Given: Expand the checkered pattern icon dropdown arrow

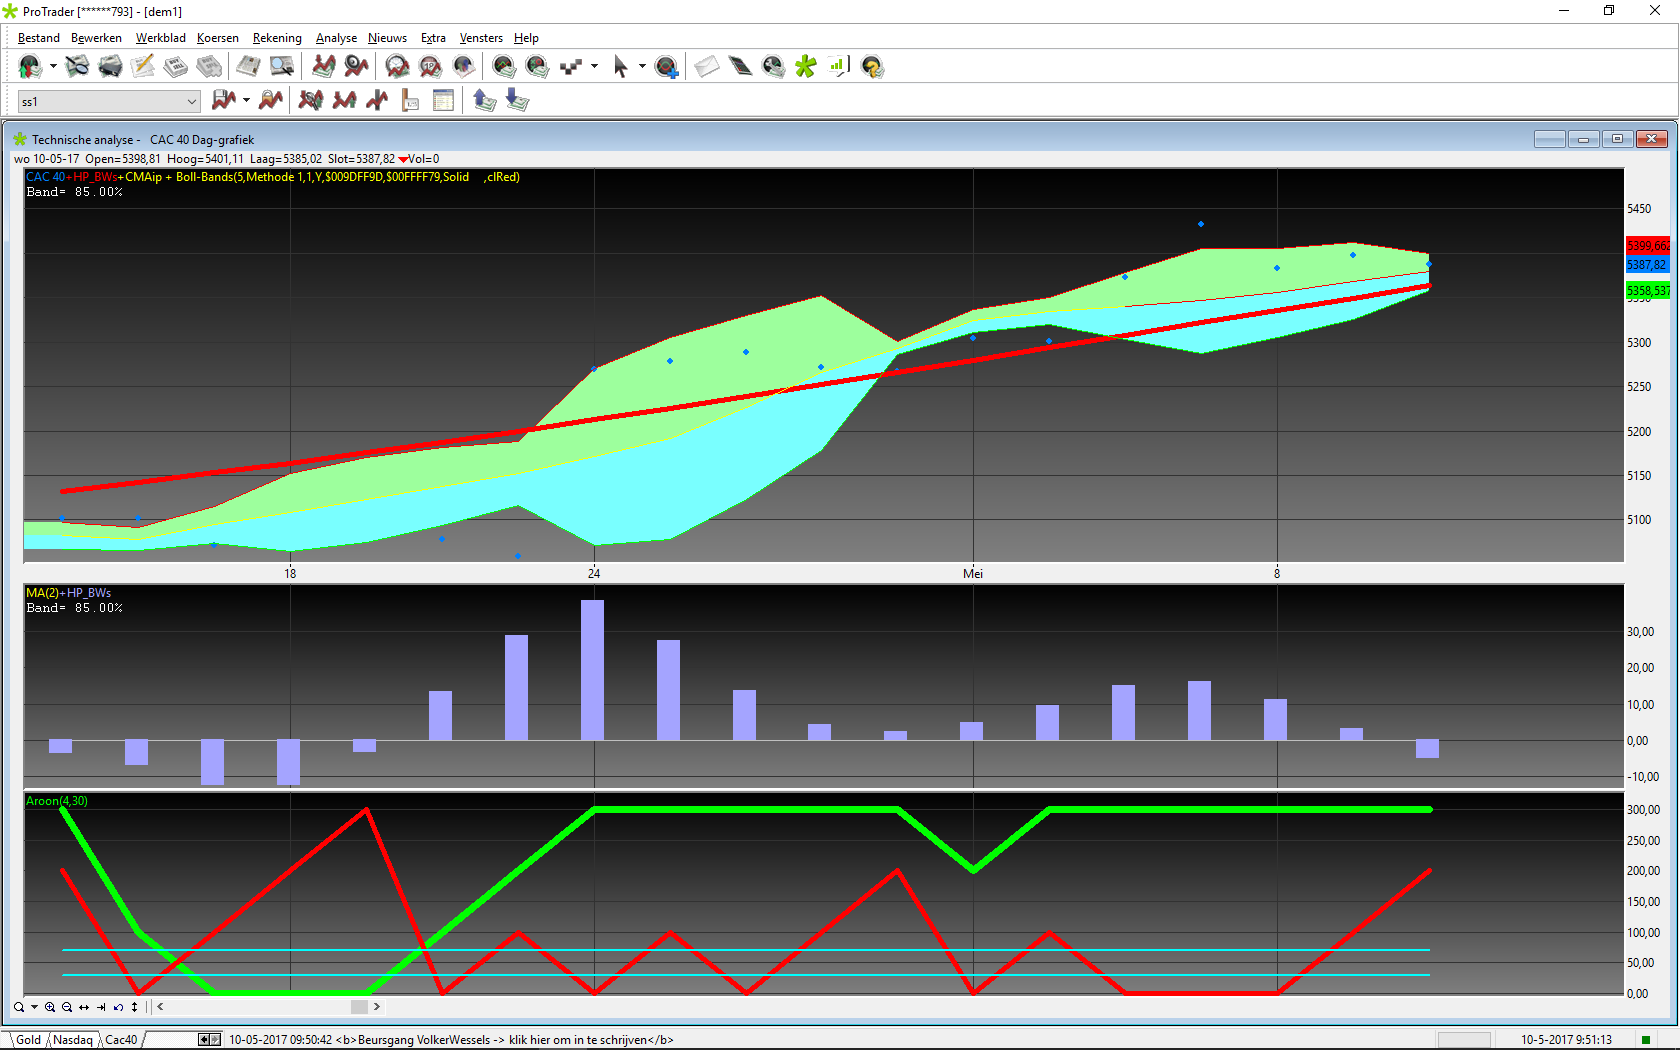Looking at the screenshot, I should point(594,67).
